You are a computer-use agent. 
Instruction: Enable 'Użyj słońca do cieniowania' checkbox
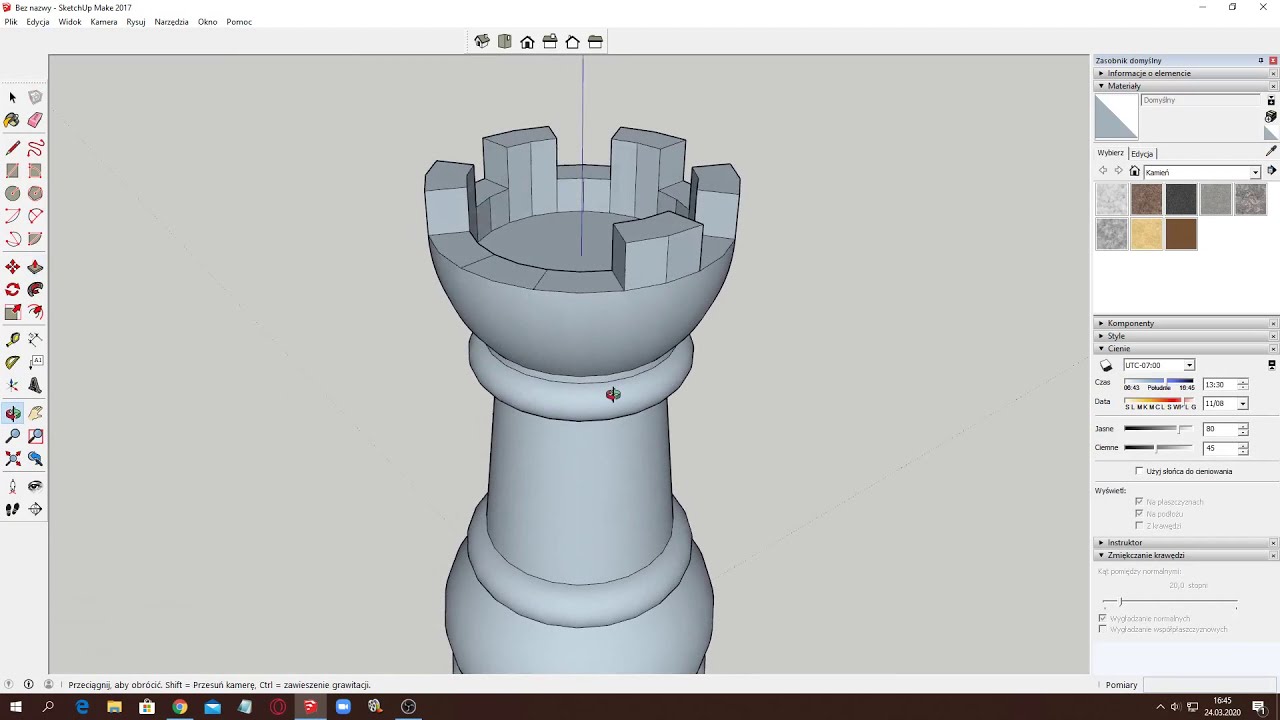point(1139,471)
